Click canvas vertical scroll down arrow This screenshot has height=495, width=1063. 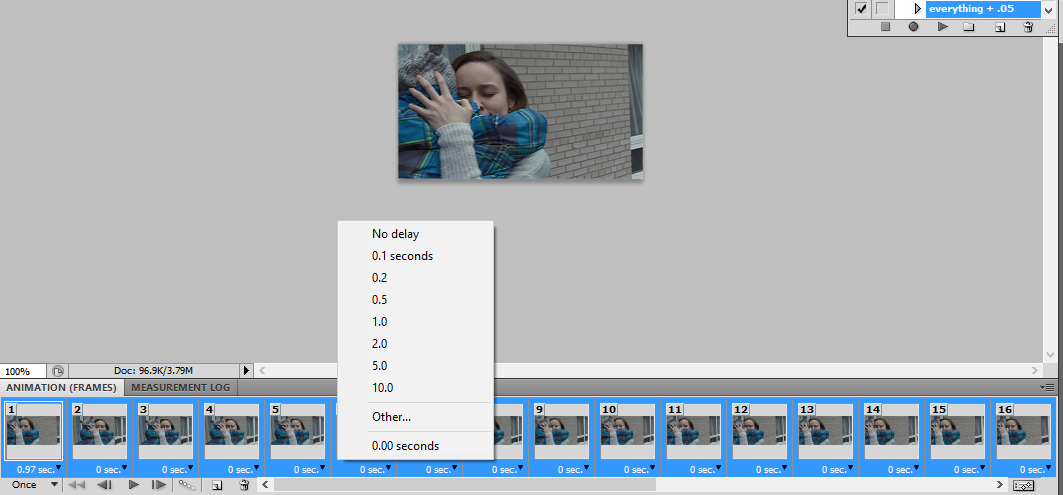tap(1051, 353)
